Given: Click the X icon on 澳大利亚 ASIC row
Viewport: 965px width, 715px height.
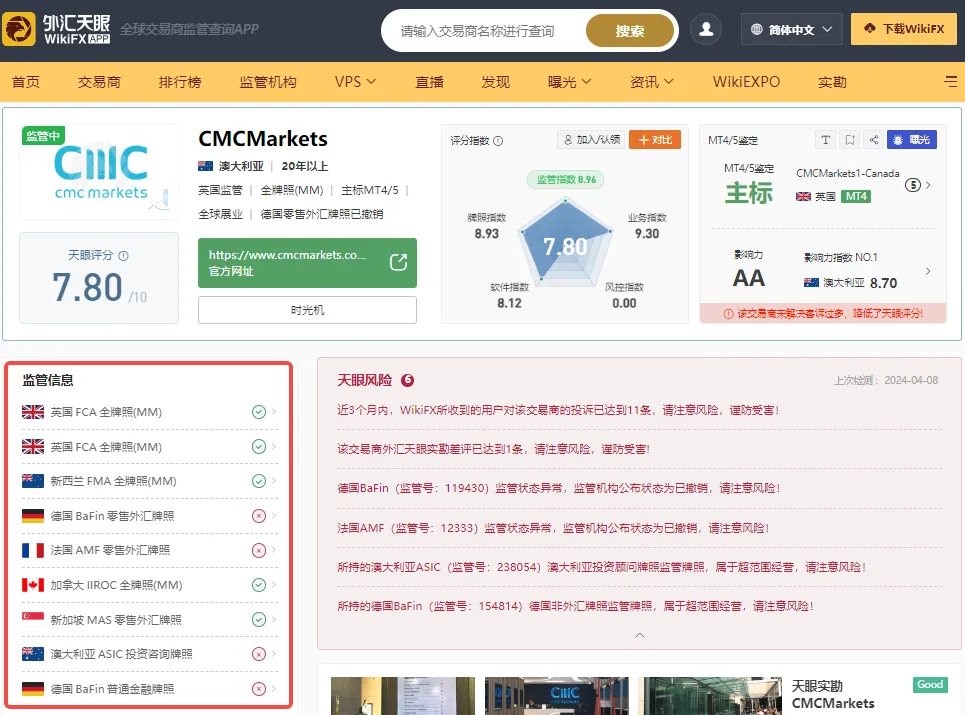Looking at the screenshot, I should [x=258, y=654].
